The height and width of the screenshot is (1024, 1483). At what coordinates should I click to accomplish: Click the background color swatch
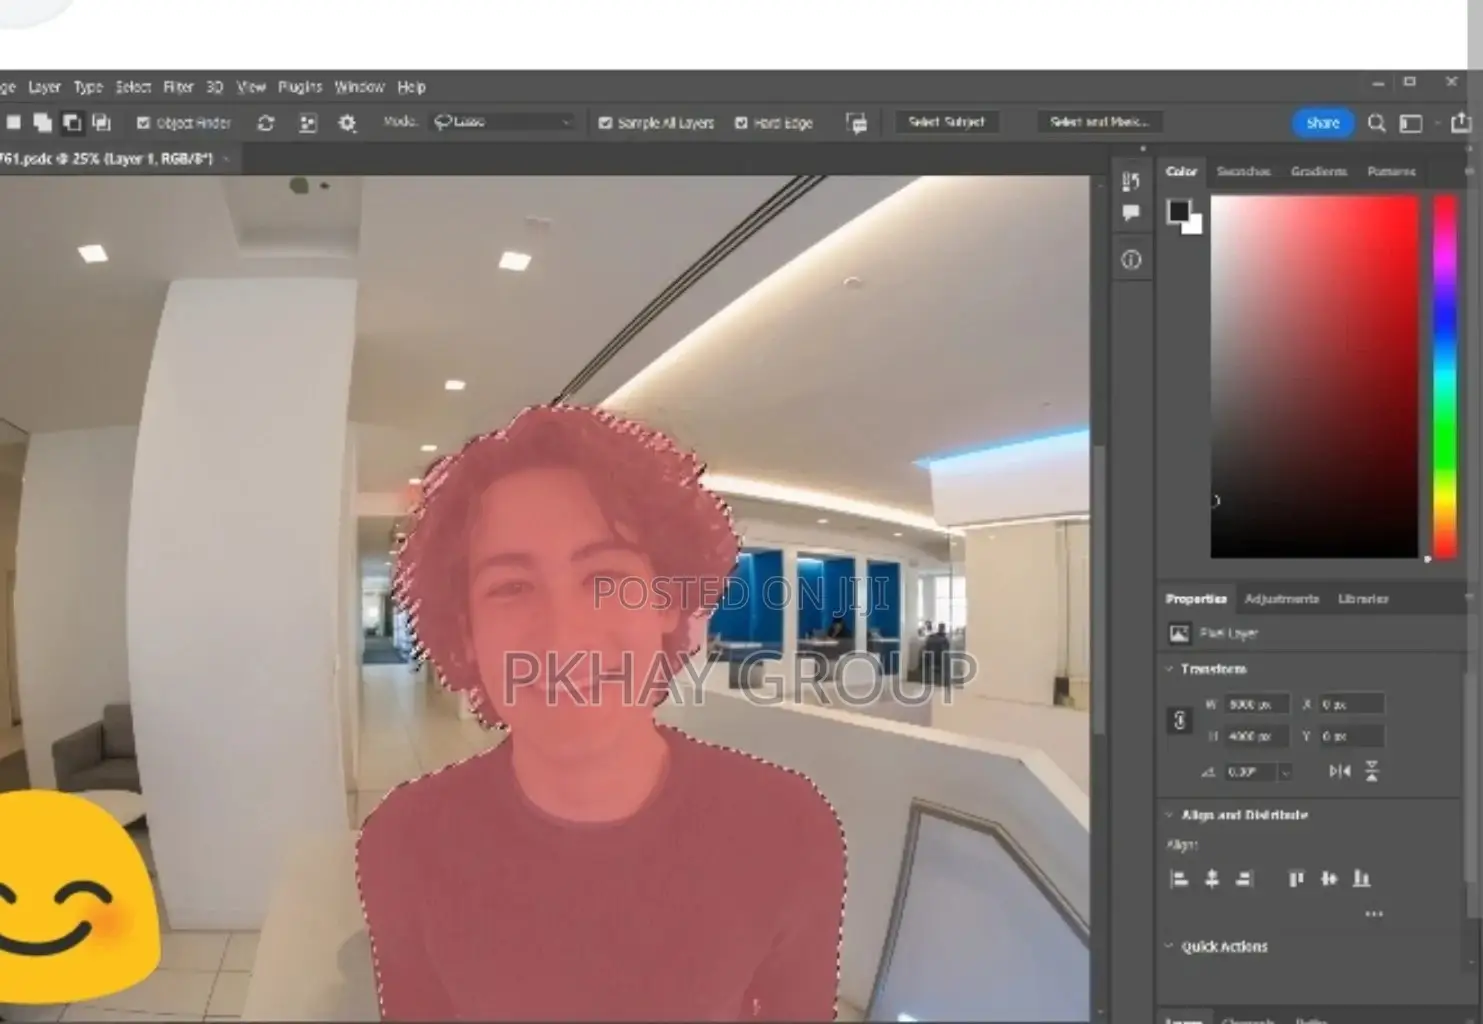(x=1194, y=224)
